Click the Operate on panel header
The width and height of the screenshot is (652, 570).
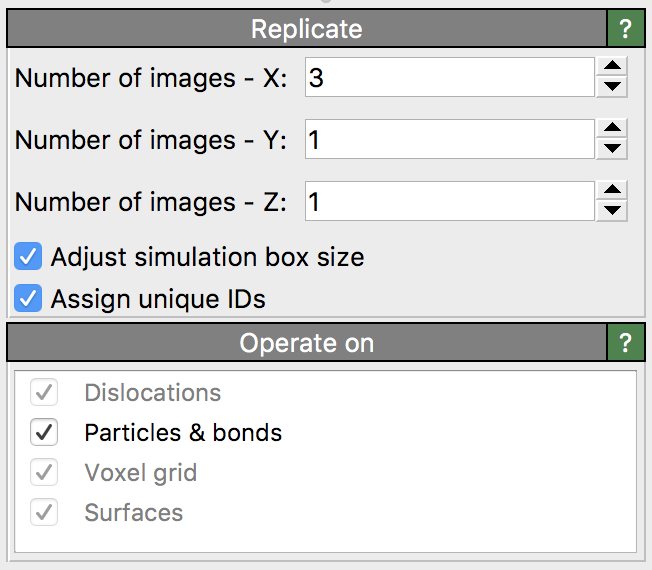[x=306, y=344]
